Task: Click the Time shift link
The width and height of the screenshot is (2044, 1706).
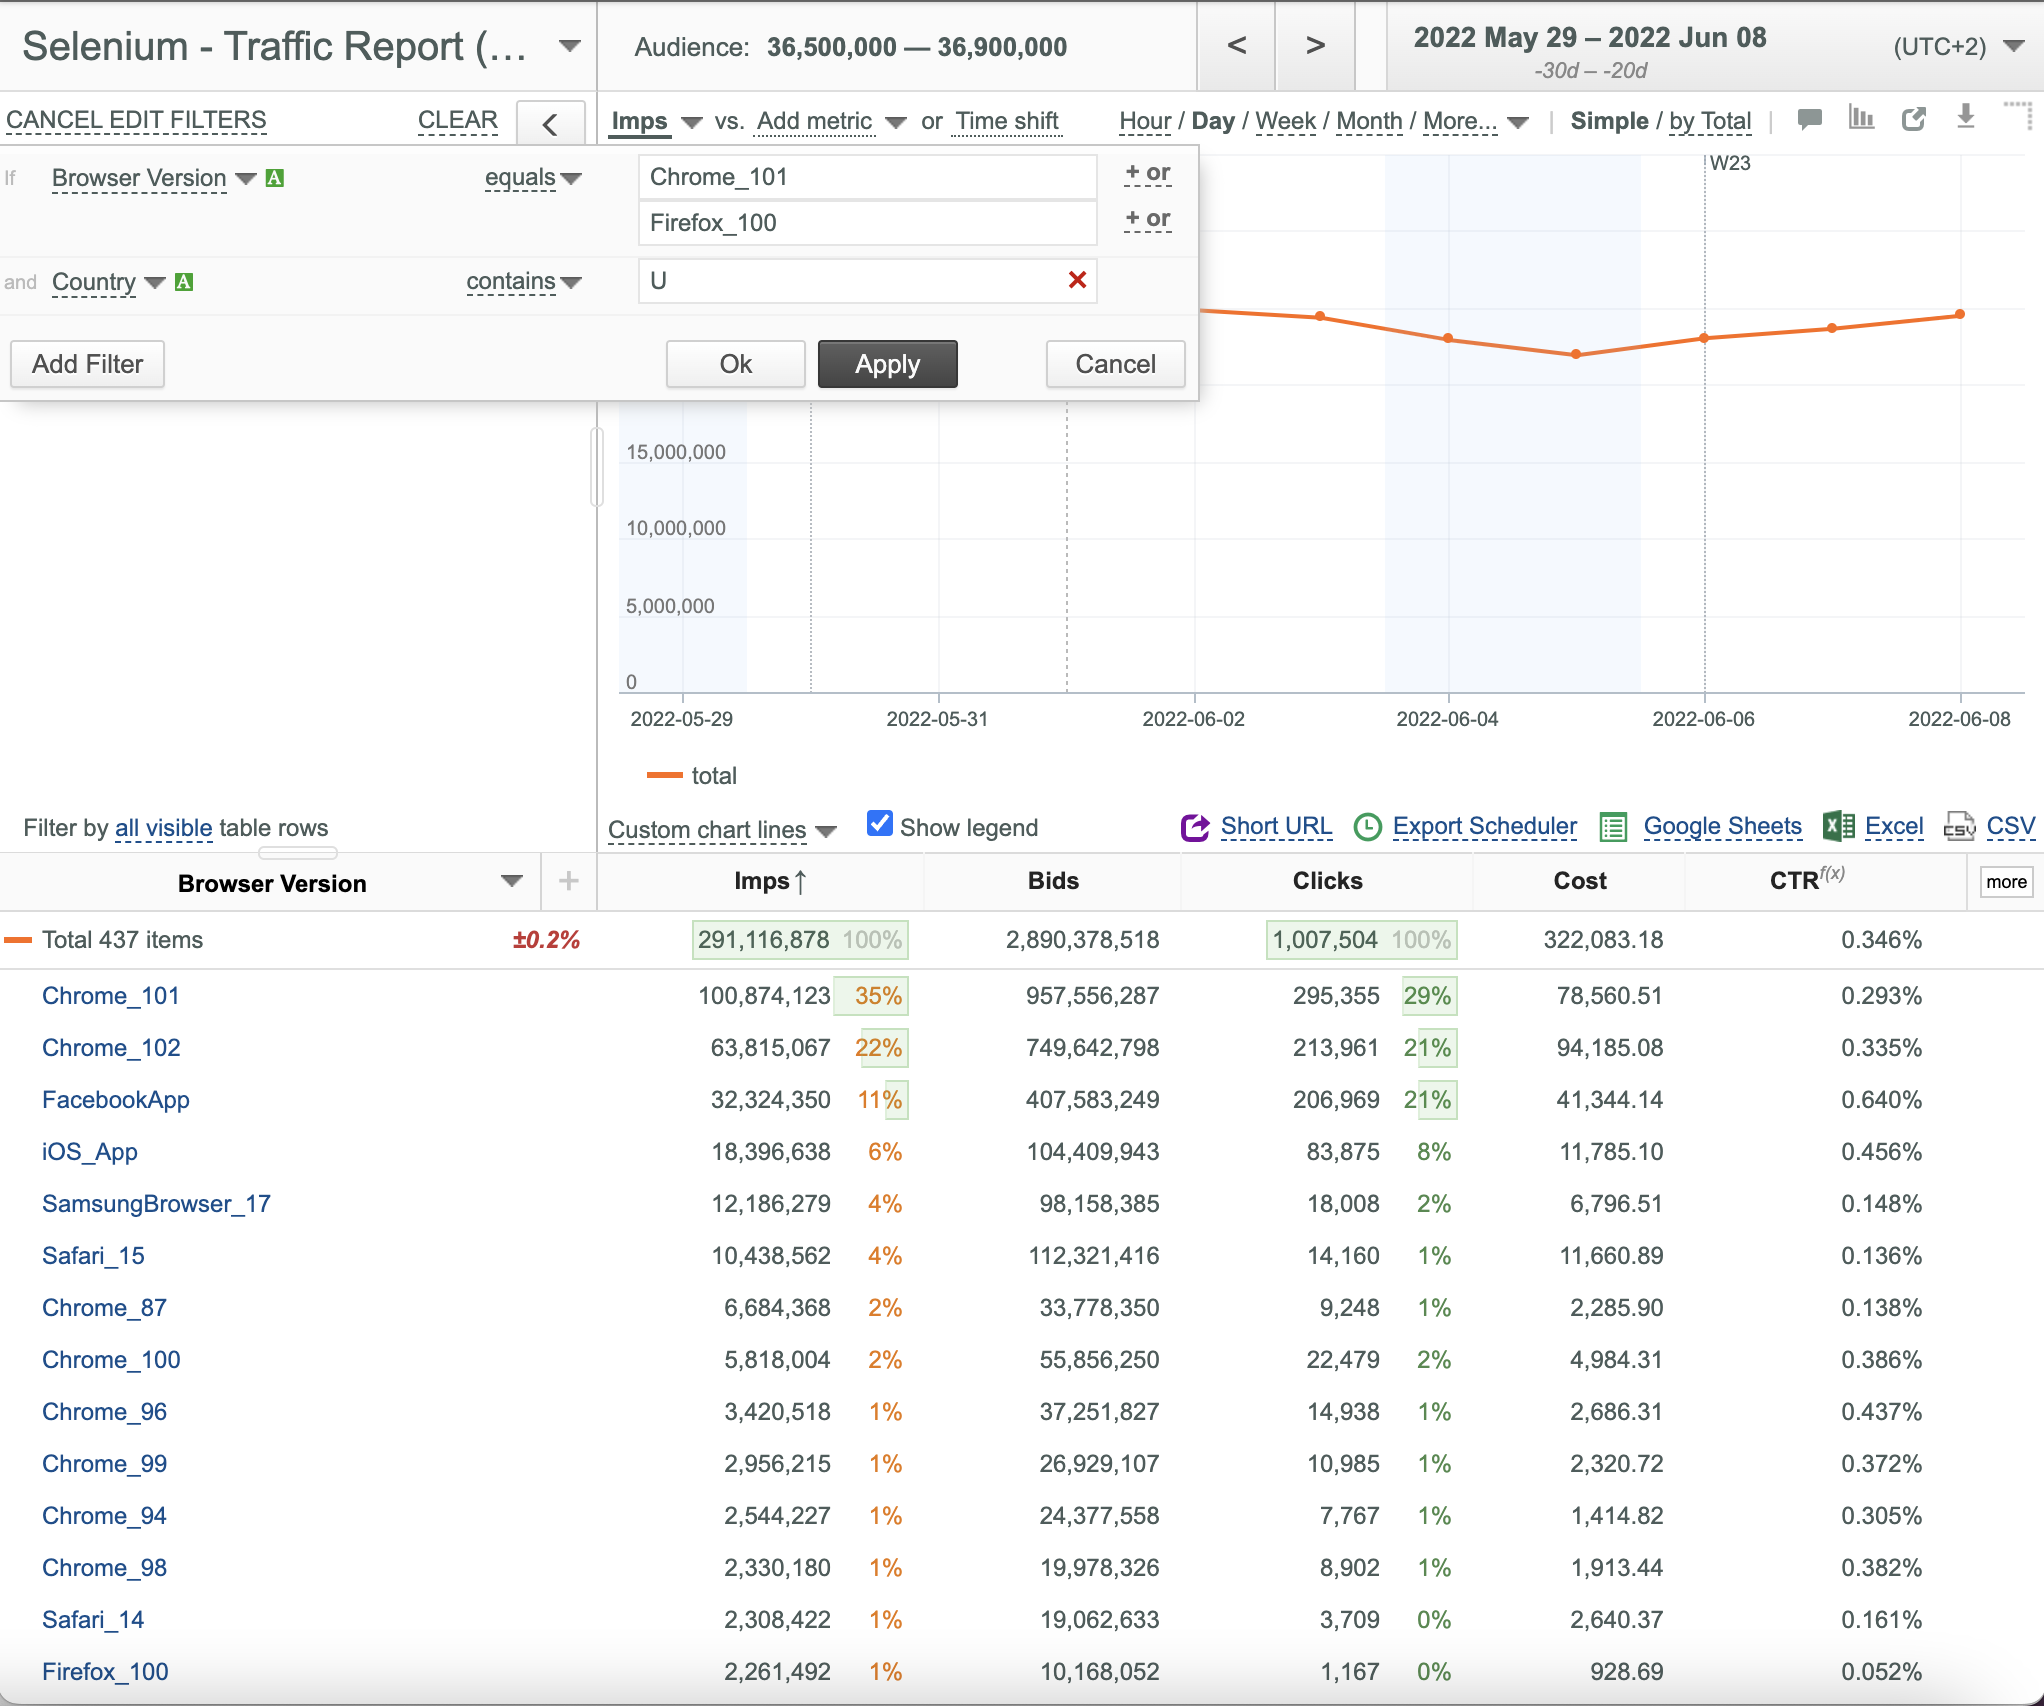Action: pyautogui.click(x=1006, y=121)
